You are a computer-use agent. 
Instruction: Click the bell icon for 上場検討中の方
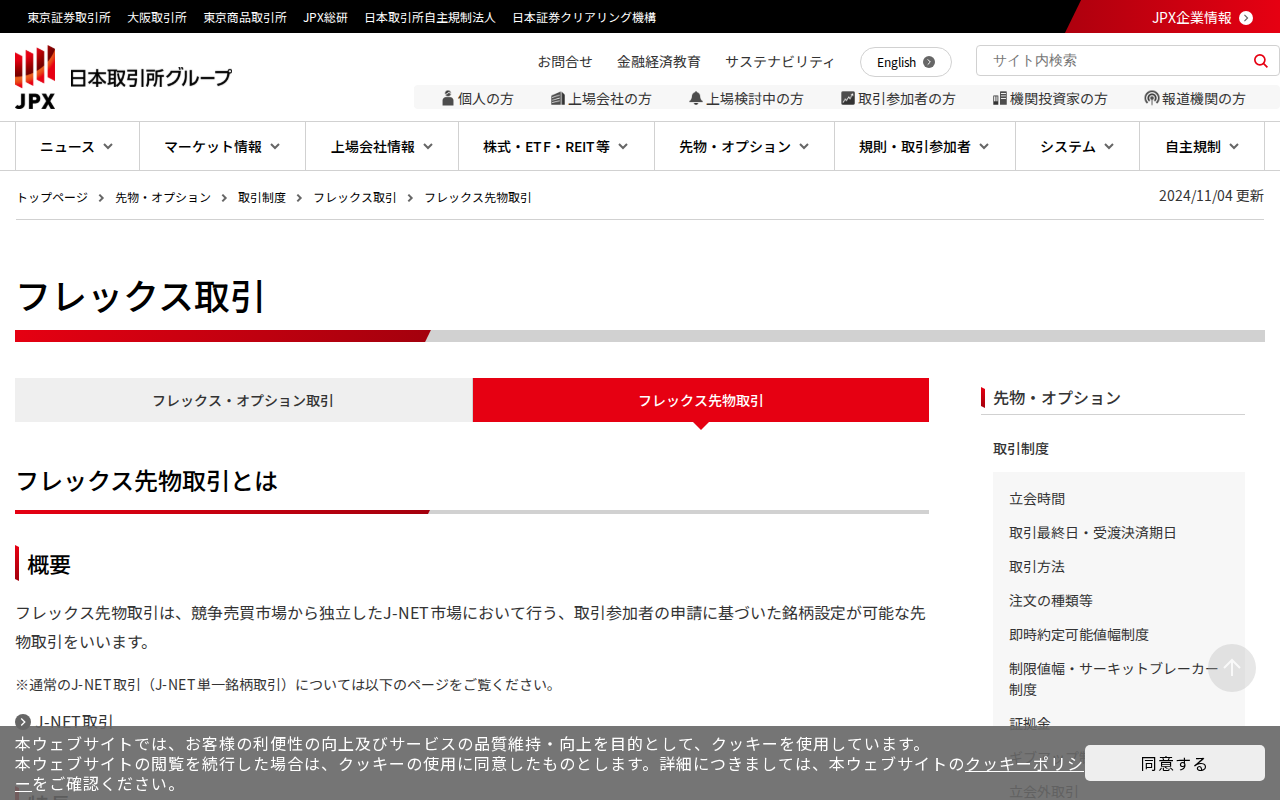click(696, 98)
